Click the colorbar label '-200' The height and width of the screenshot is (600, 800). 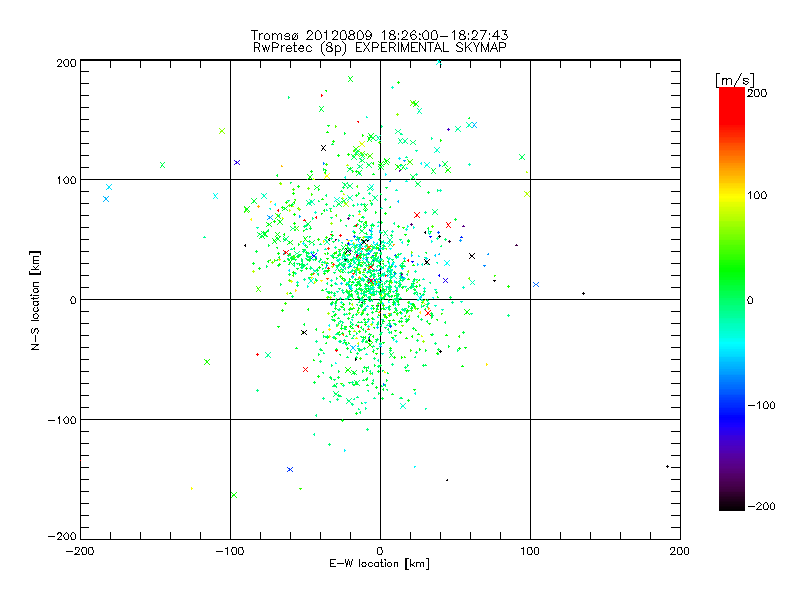pos(761,507)
